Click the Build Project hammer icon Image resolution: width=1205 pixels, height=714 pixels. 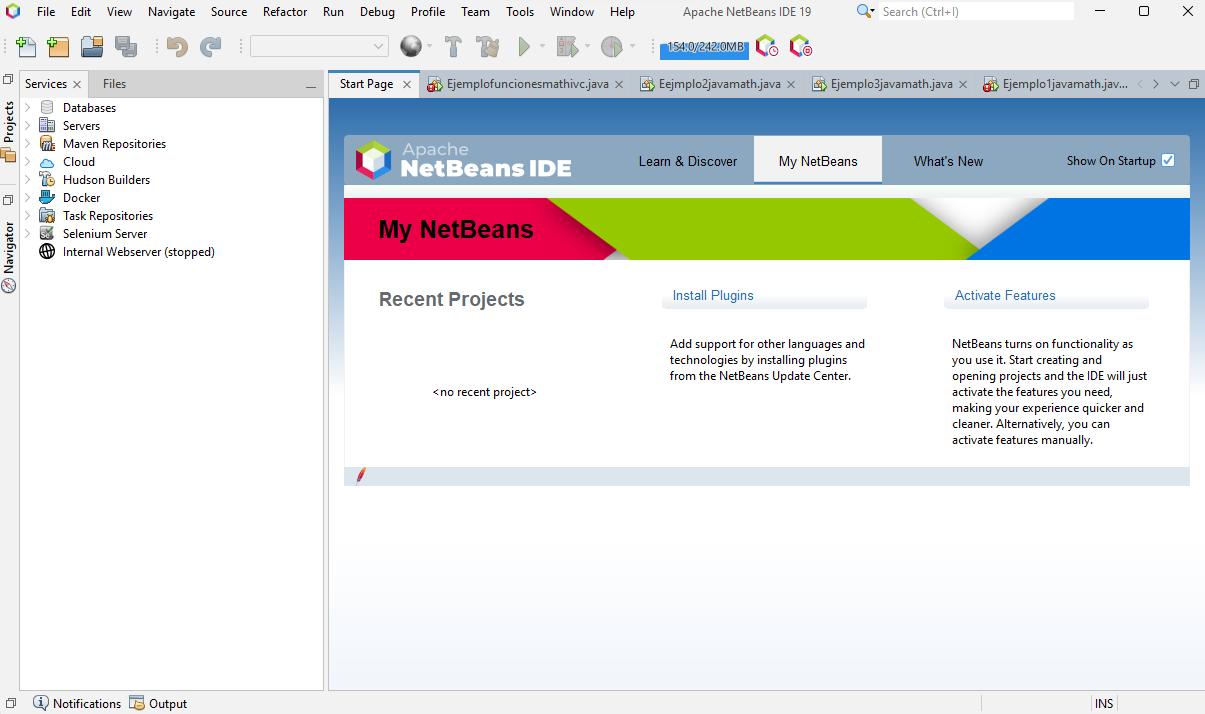(x=453, y=46)
